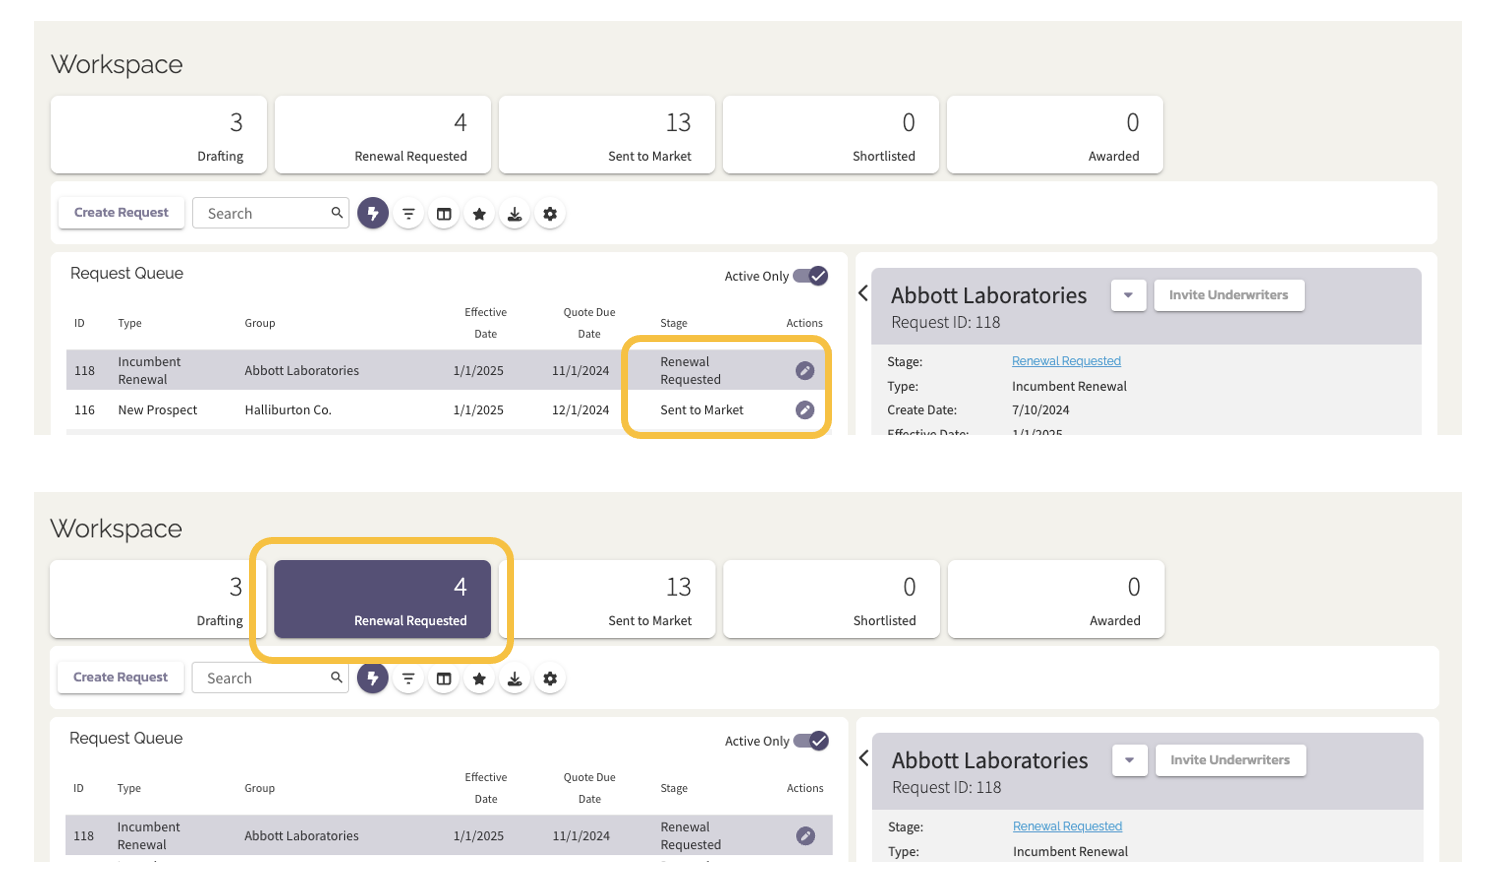Open the settings gear in the lower workspace toolbar

[550, 678]
